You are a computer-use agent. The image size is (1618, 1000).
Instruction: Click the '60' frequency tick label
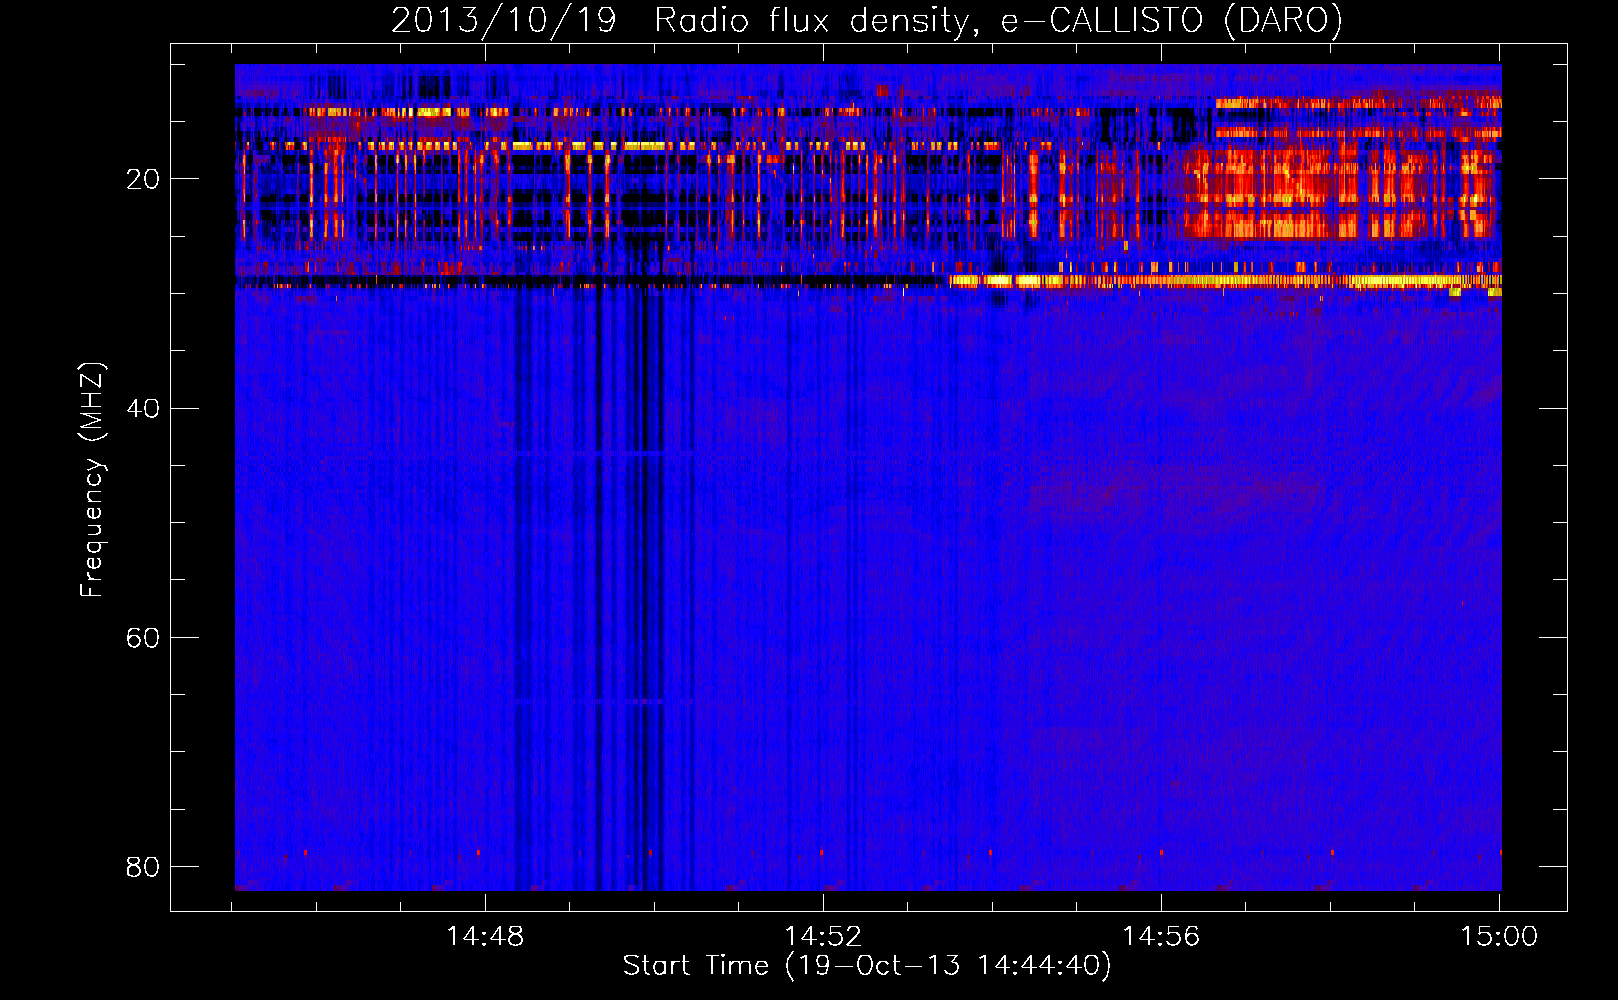[143, 637]
